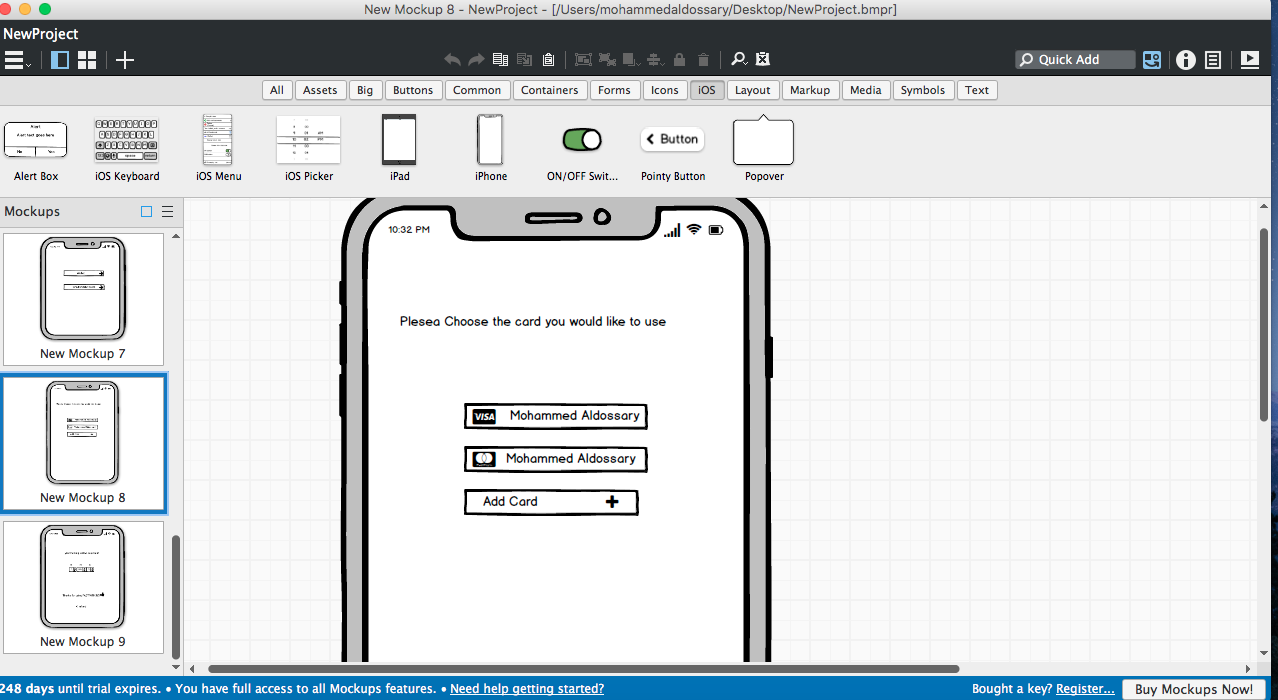
Task: Select the Buttons library category
Action: pyautogui.click(x=413, y=90)
